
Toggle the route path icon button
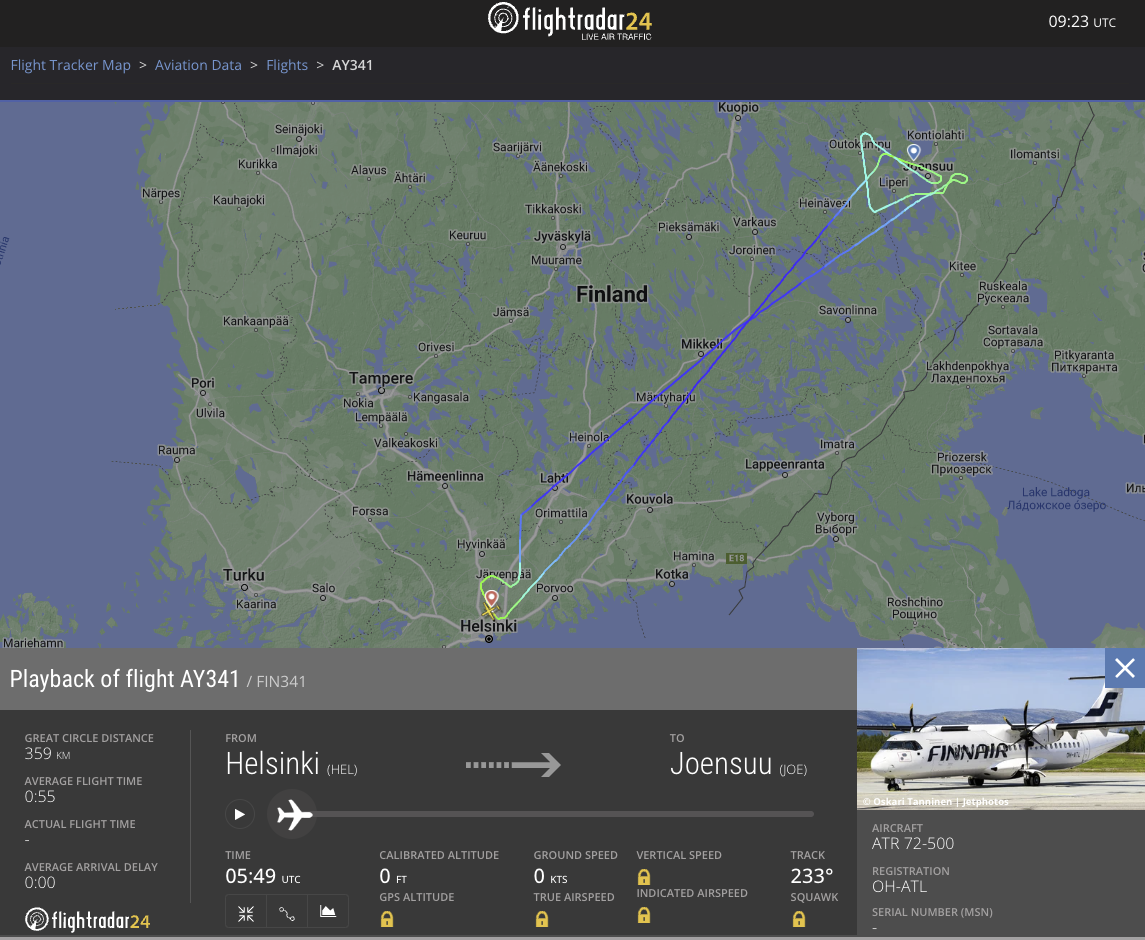pyautogui.click(x=287, y=913)
